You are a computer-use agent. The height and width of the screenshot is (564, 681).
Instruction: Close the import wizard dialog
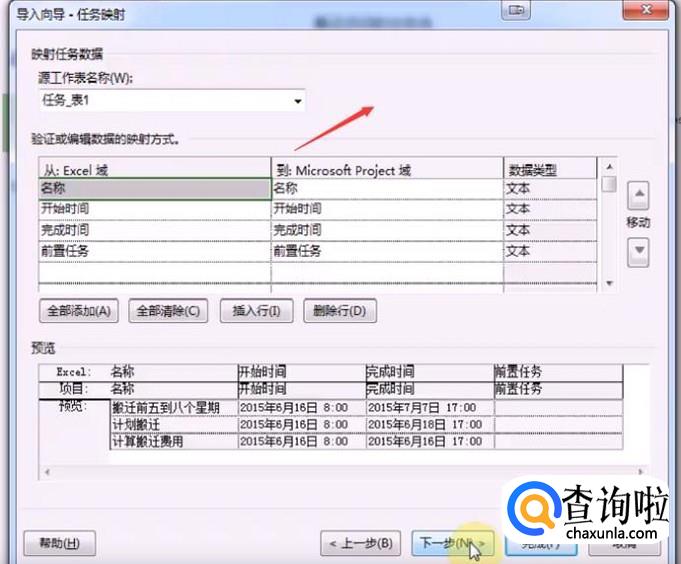[646, 9]
